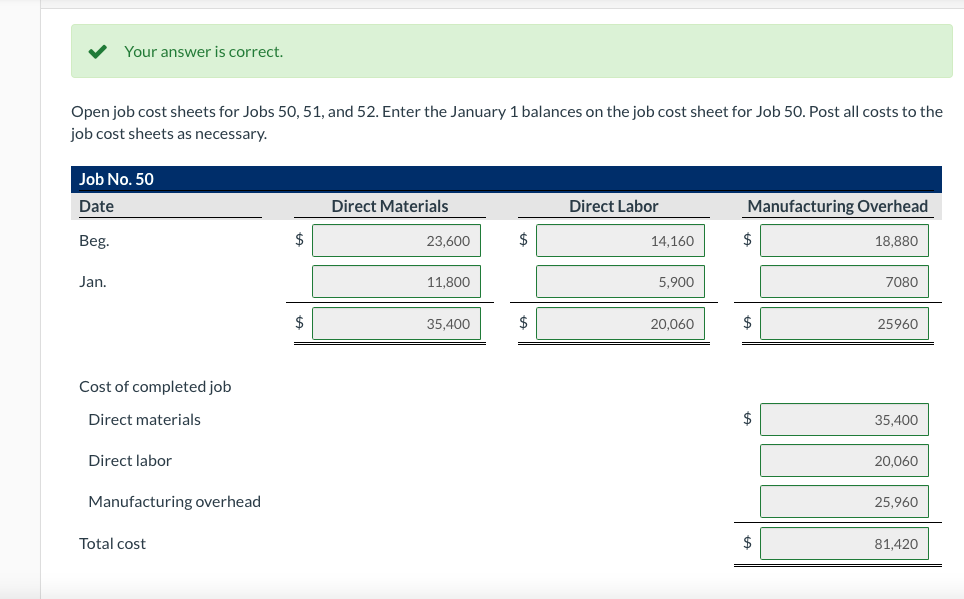The image size is (964, 599).
Task: Select the Direct Materials total field showing 35,400
Action: (396, 323)
